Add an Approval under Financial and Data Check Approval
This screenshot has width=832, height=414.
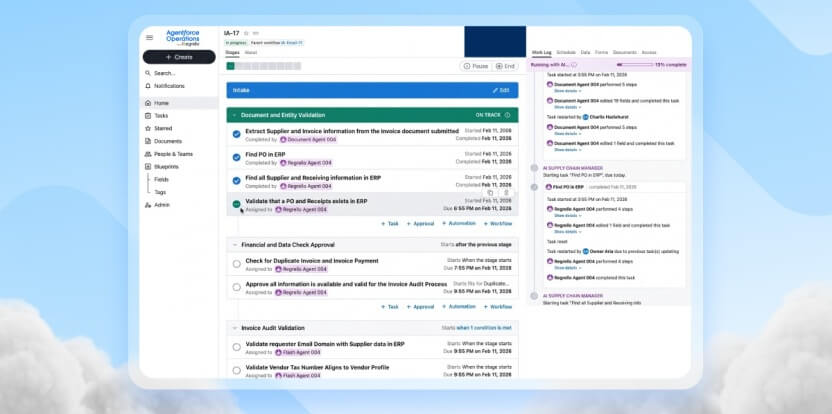tap(420, 307)
